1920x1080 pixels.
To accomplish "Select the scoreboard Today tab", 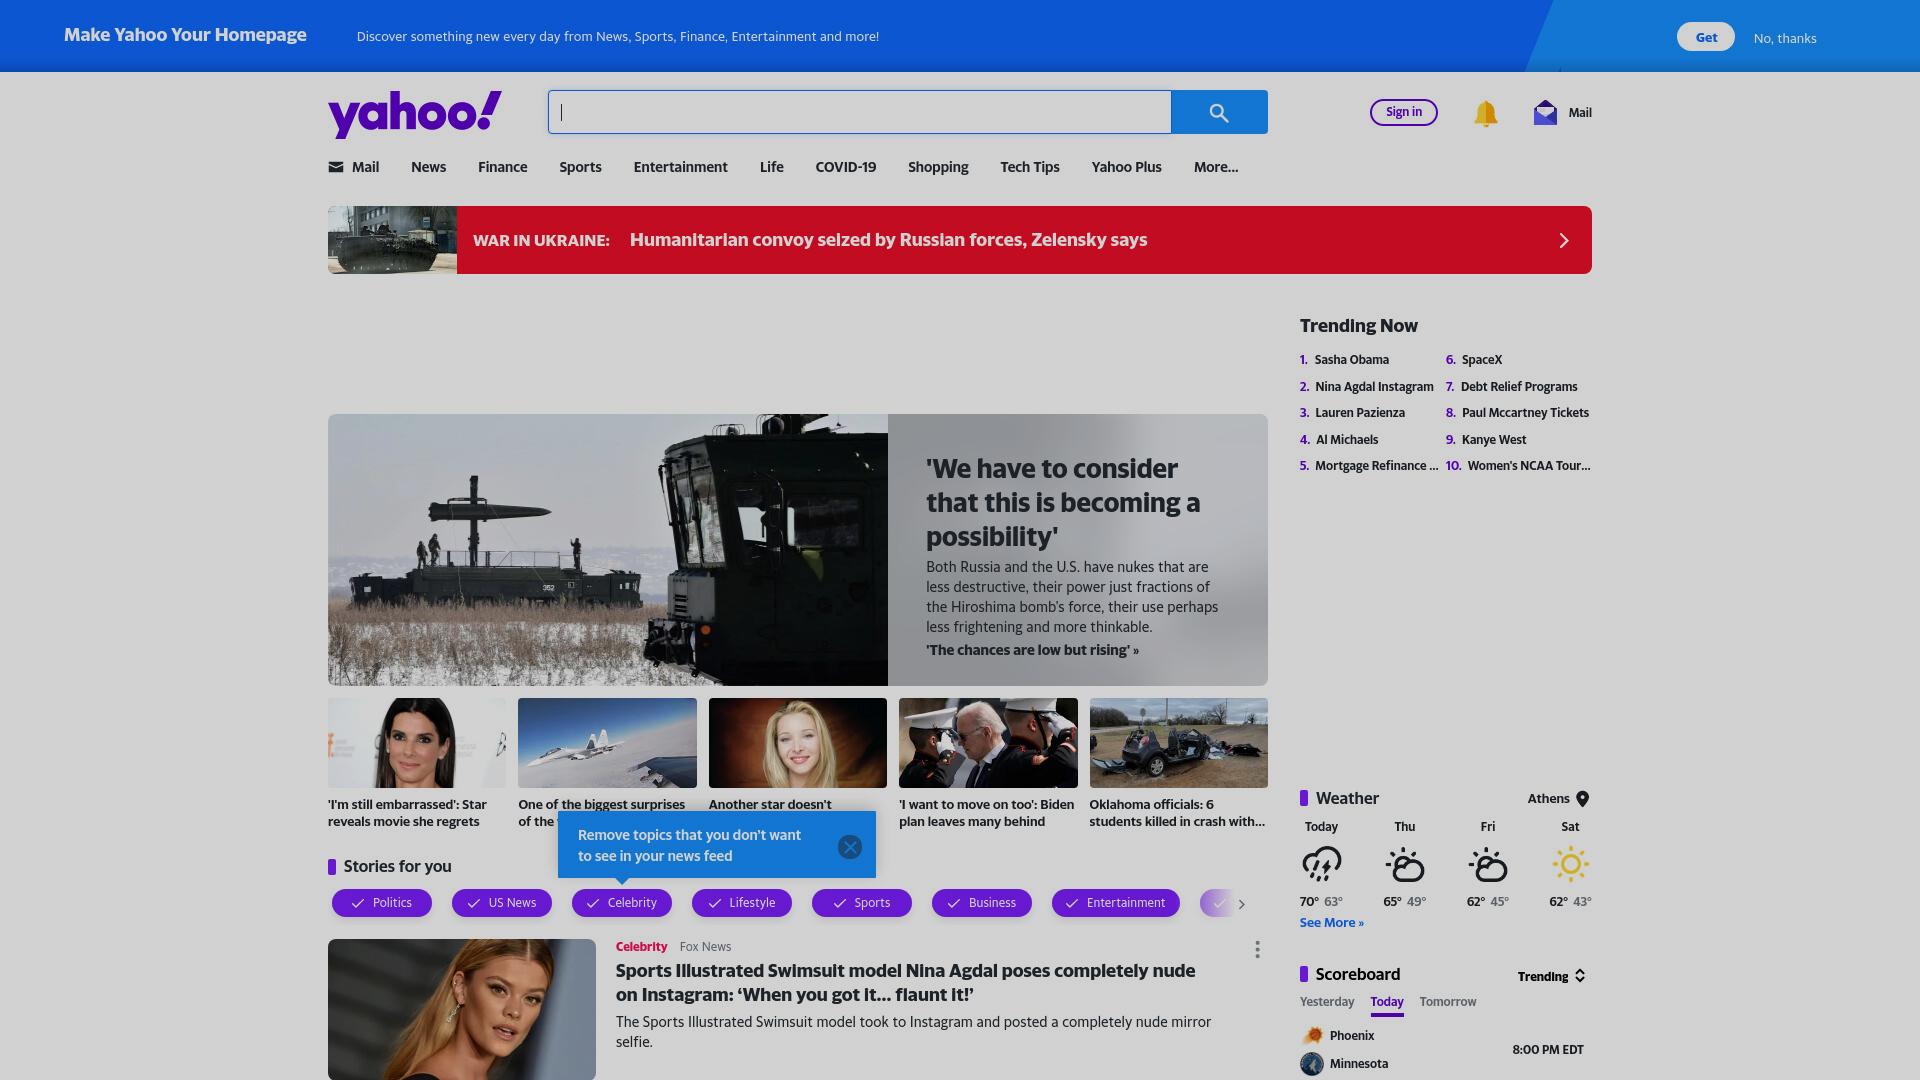I will click(1387, 1002).
